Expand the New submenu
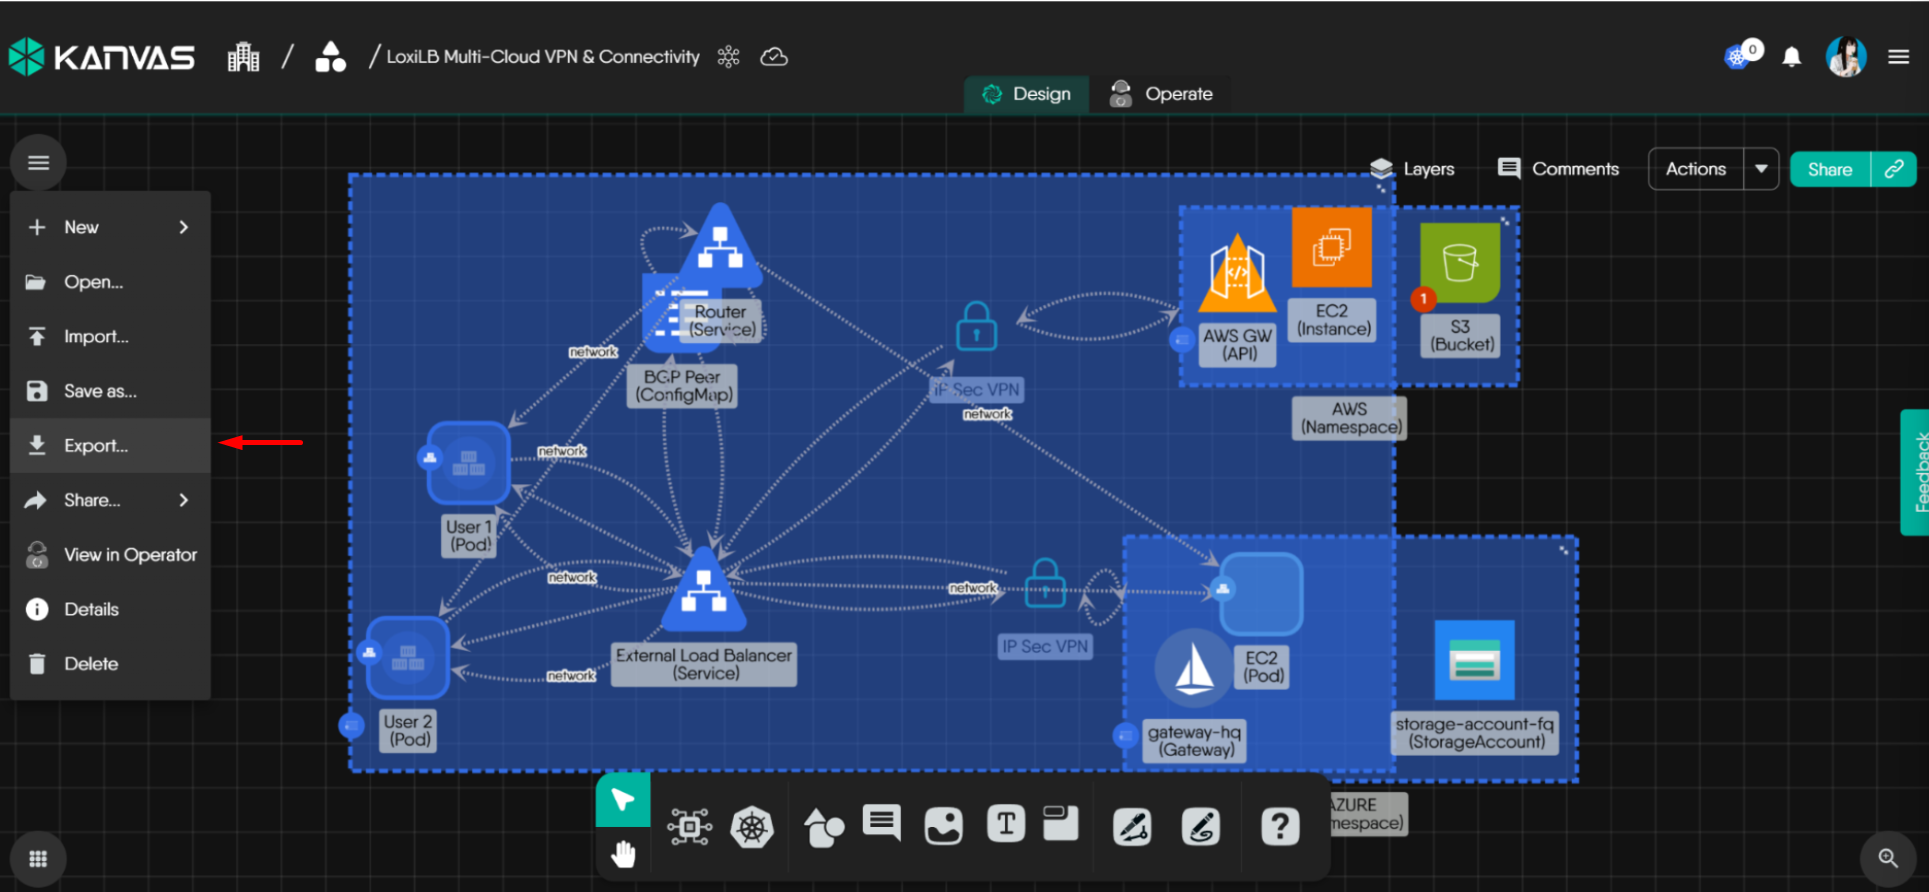1929x892 pixels. (110, 227)
